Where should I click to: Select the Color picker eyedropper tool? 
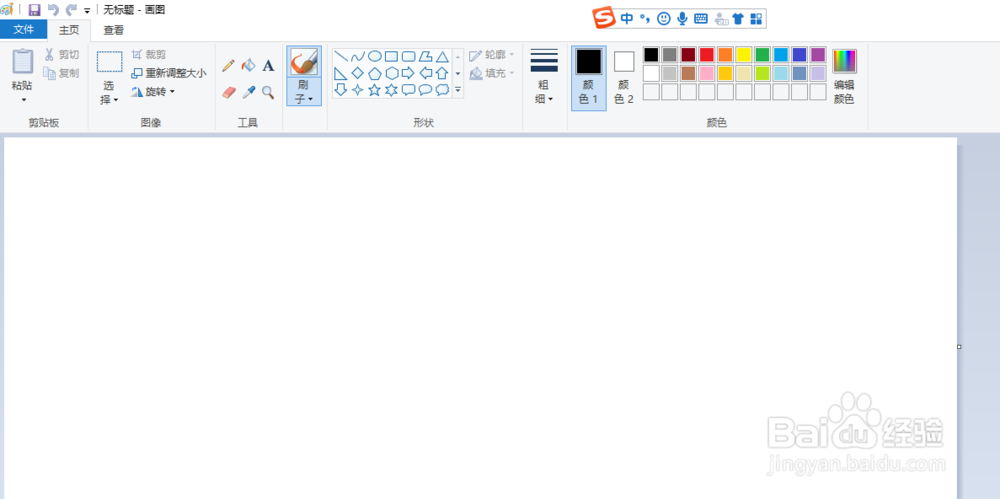pos(248,93)
